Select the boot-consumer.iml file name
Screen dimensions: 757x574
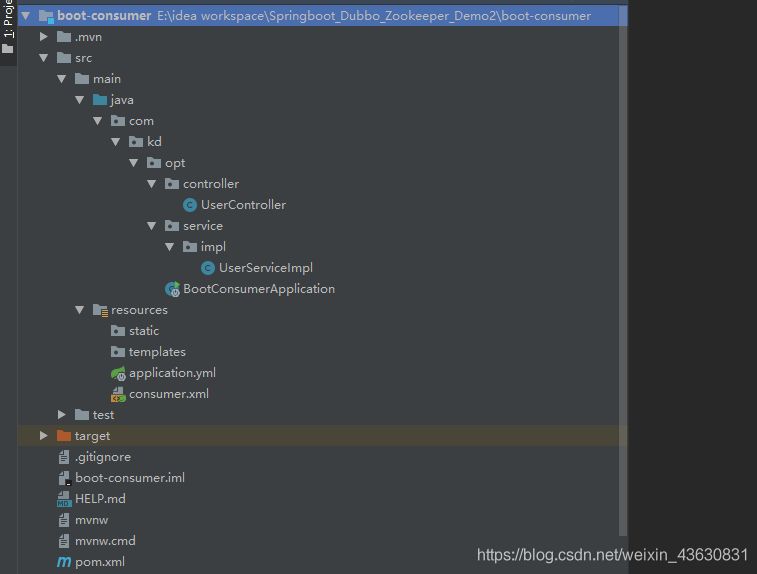click(x=130, y=478)
